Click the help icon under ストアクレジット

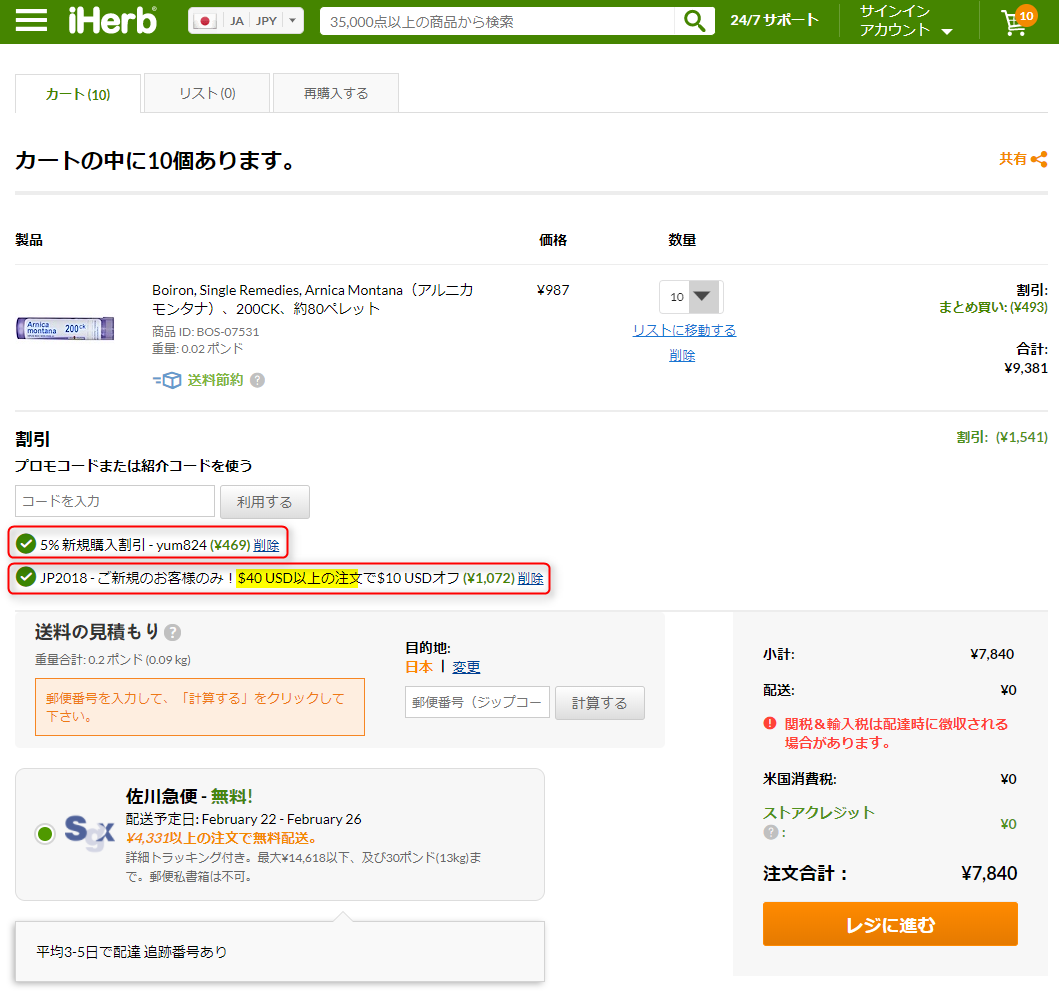point(771,832)
